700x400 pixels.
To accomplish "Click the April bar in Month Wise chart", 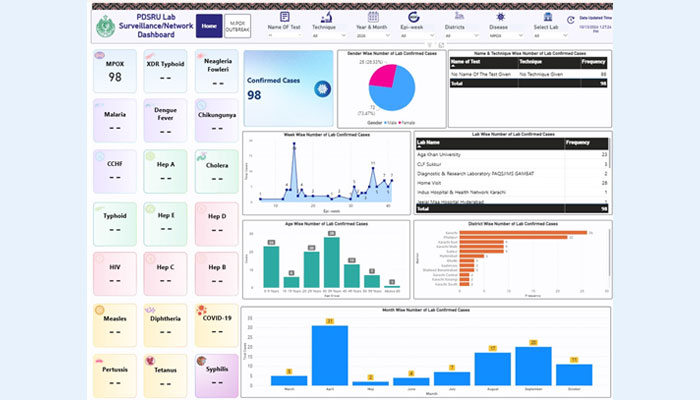I will 329,355.
